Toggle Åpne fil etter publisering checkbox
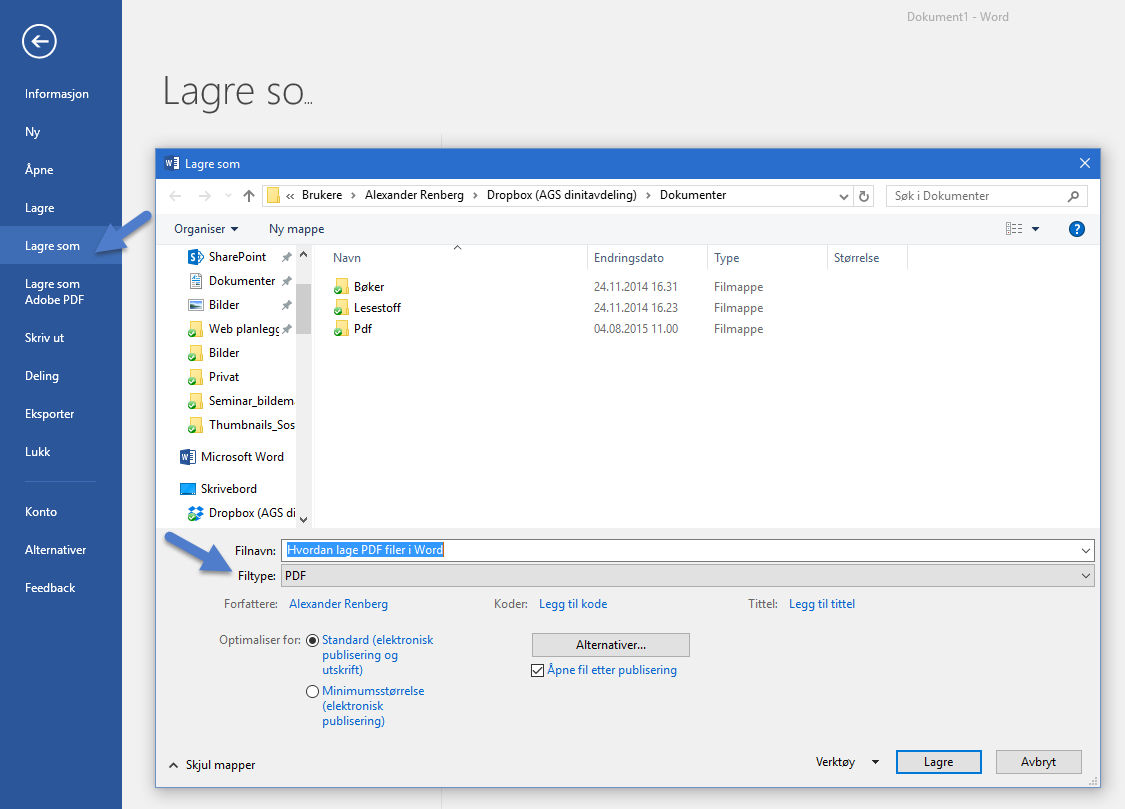Image resolution: width=1125 pixels, height=809 pixels. coord(537,671)
